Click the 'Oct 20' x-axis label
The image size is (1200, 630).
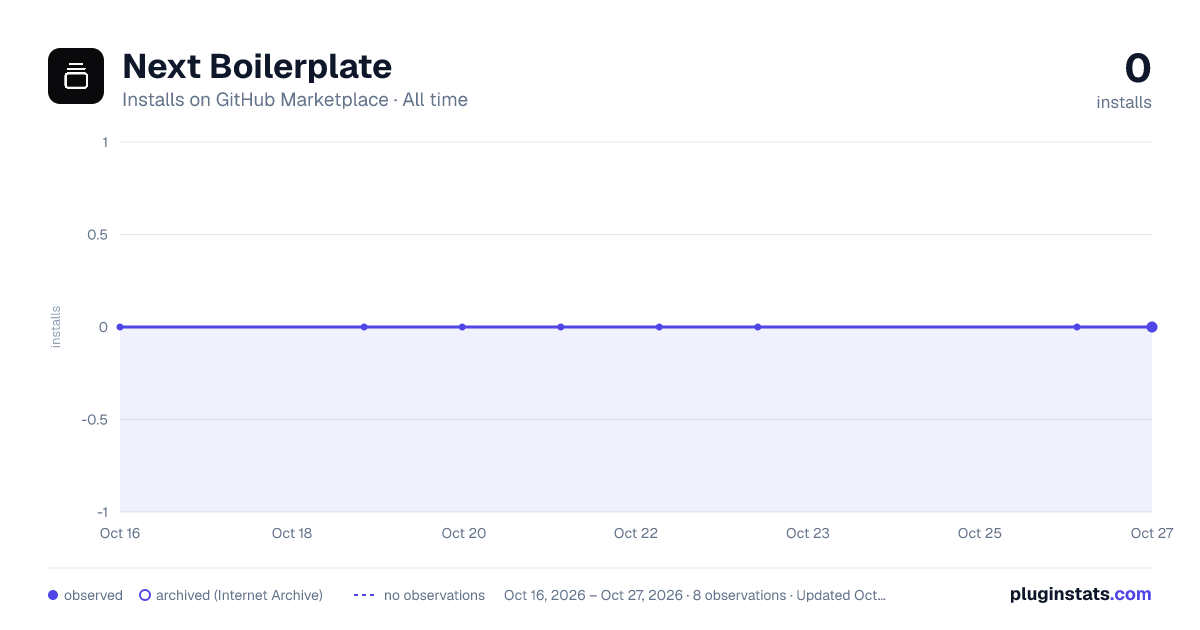click(x=464, y=533)
